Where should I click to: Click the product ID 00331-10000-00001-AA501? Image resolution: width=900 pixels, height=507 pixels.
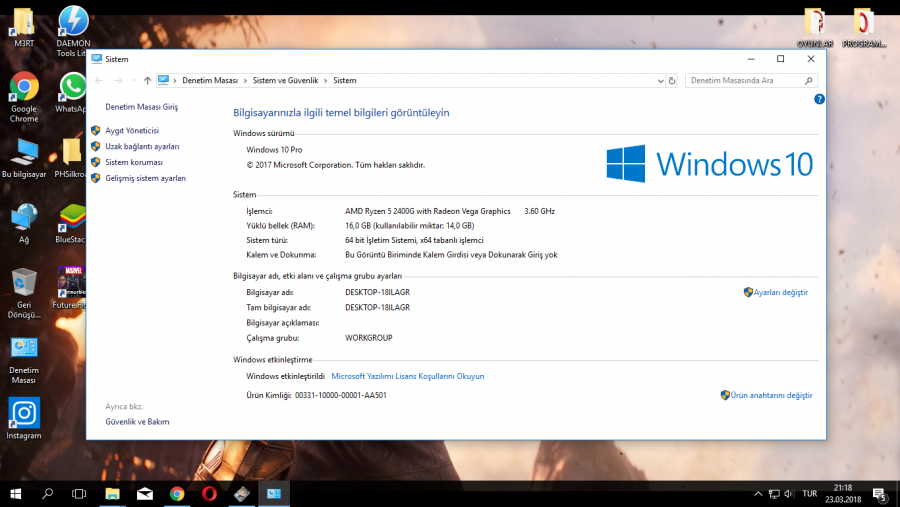(x=340, y=395)
